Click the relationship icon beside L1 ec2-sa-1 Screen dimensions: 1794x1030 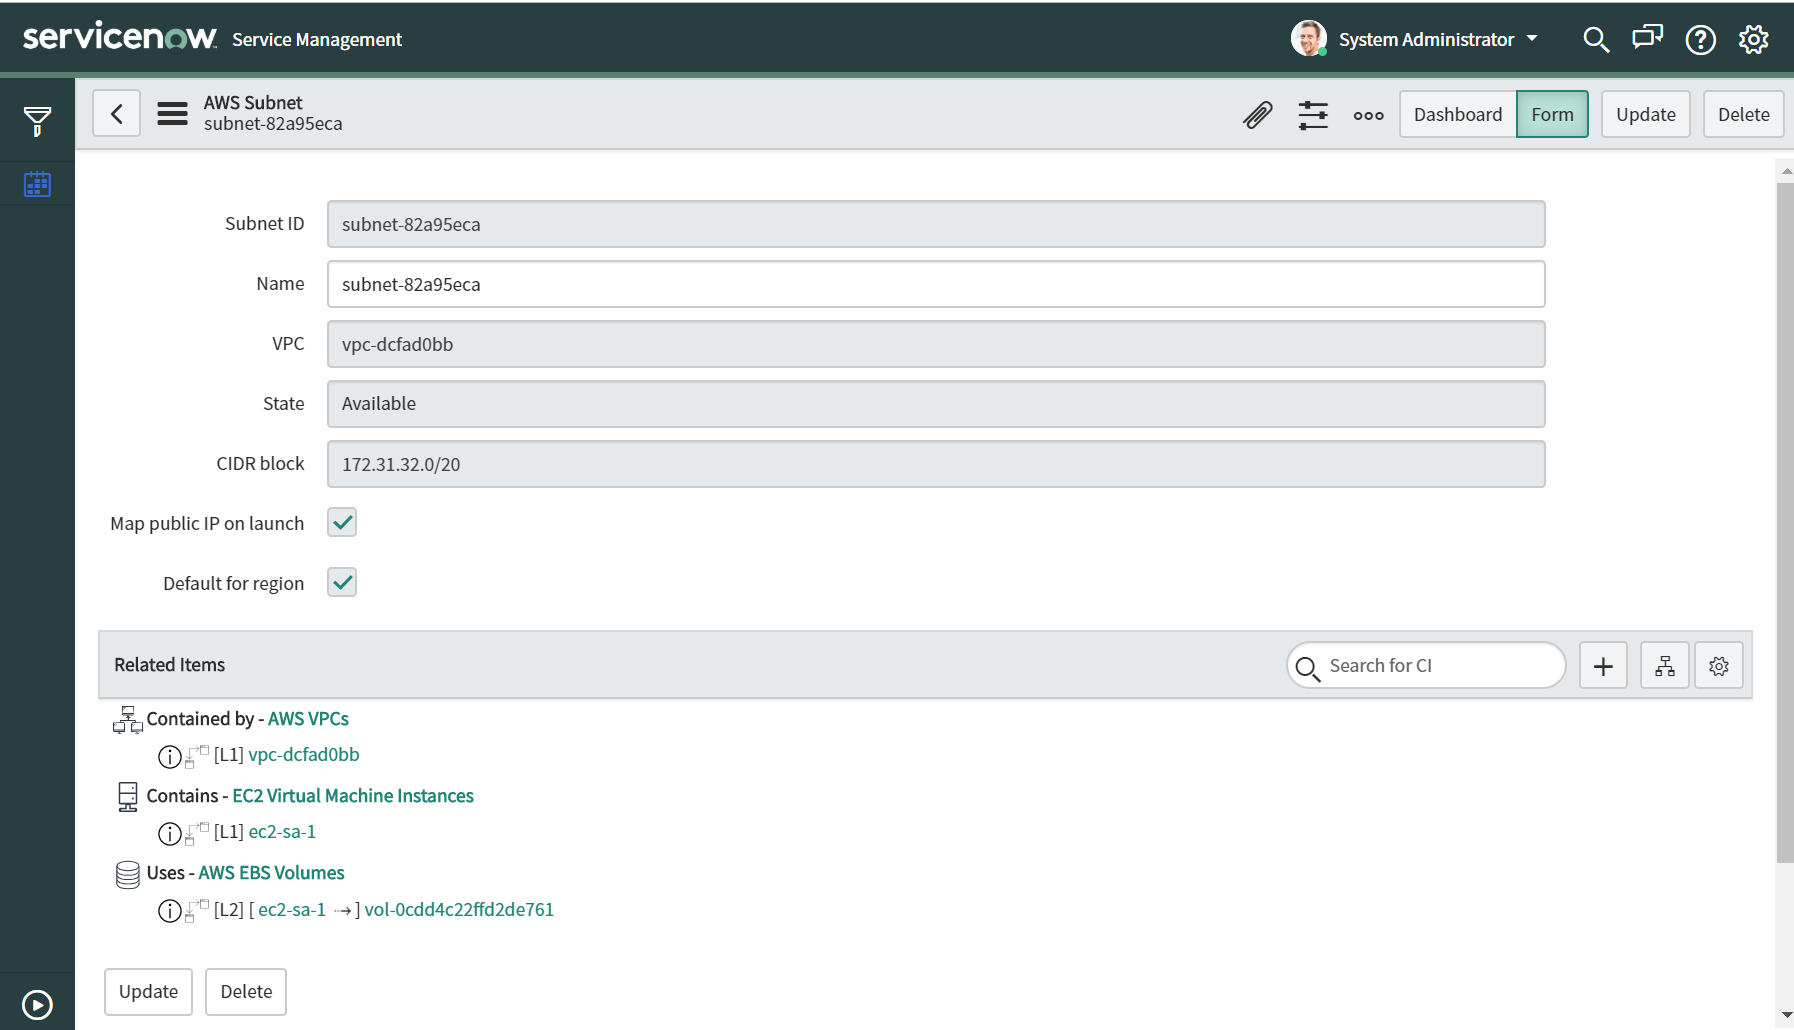pos(197,833)
